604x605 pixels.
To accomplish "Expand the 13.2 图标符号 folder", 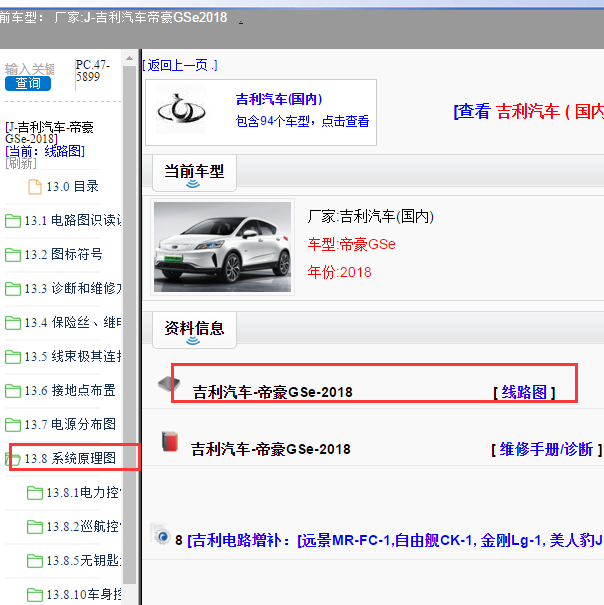I will (x=63, y=255).
